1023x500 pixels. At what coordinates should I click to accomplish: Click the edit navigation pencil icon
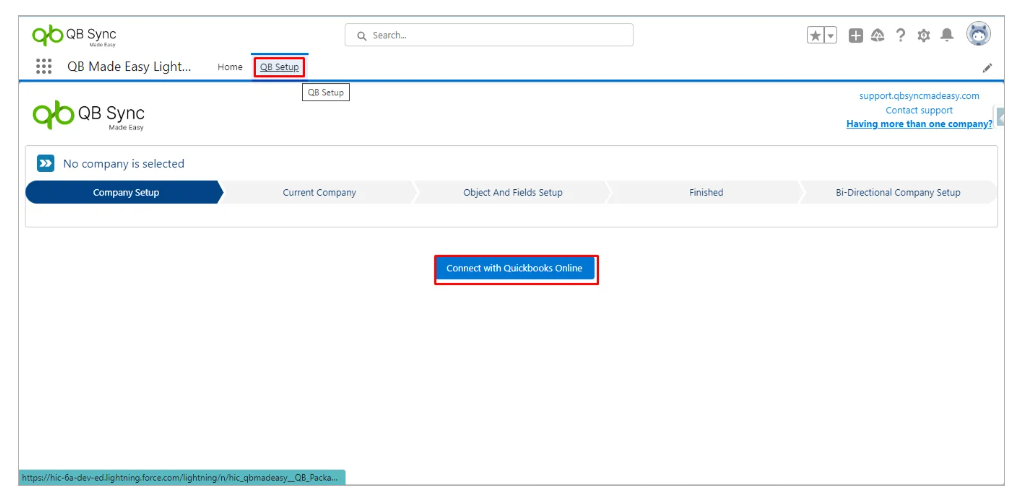pyautogui.click(x=987, y=67)
